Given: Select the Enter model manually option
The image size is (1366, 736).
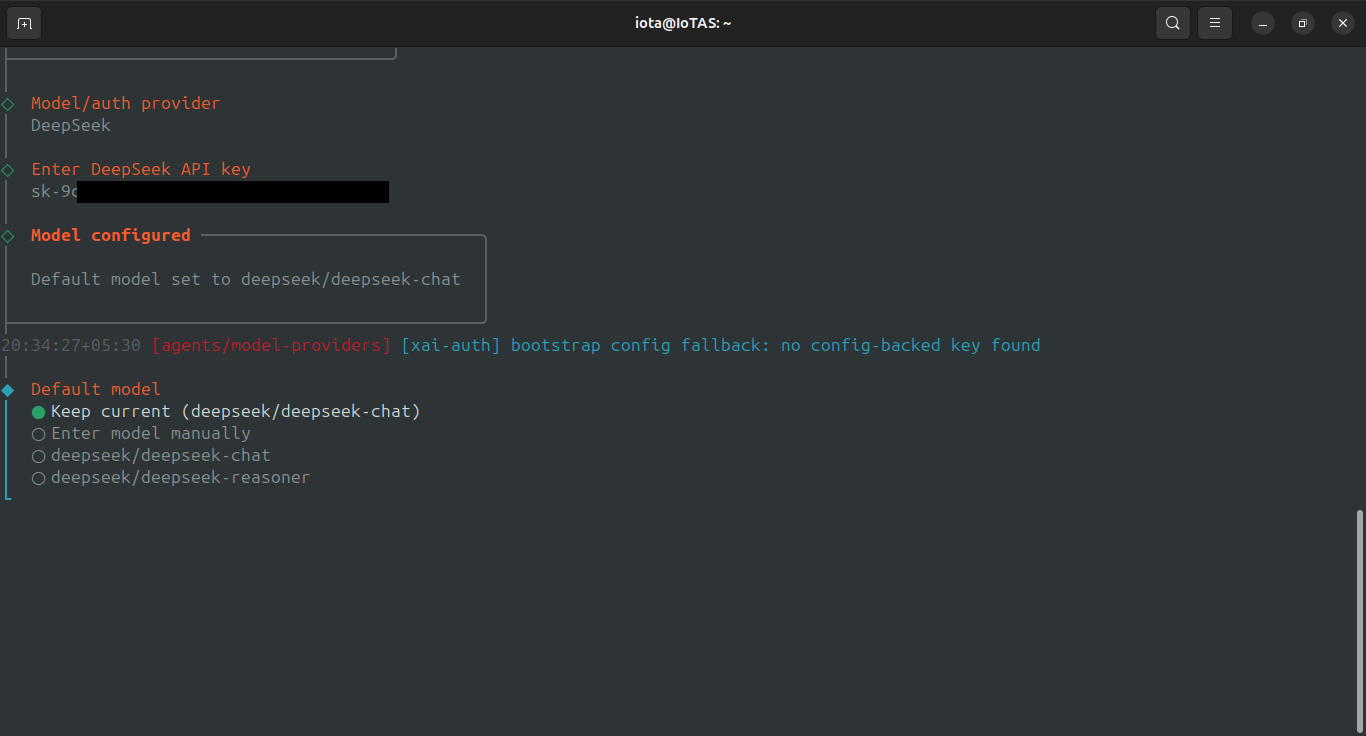Looking at the screenshot, I should click(150, 433).
